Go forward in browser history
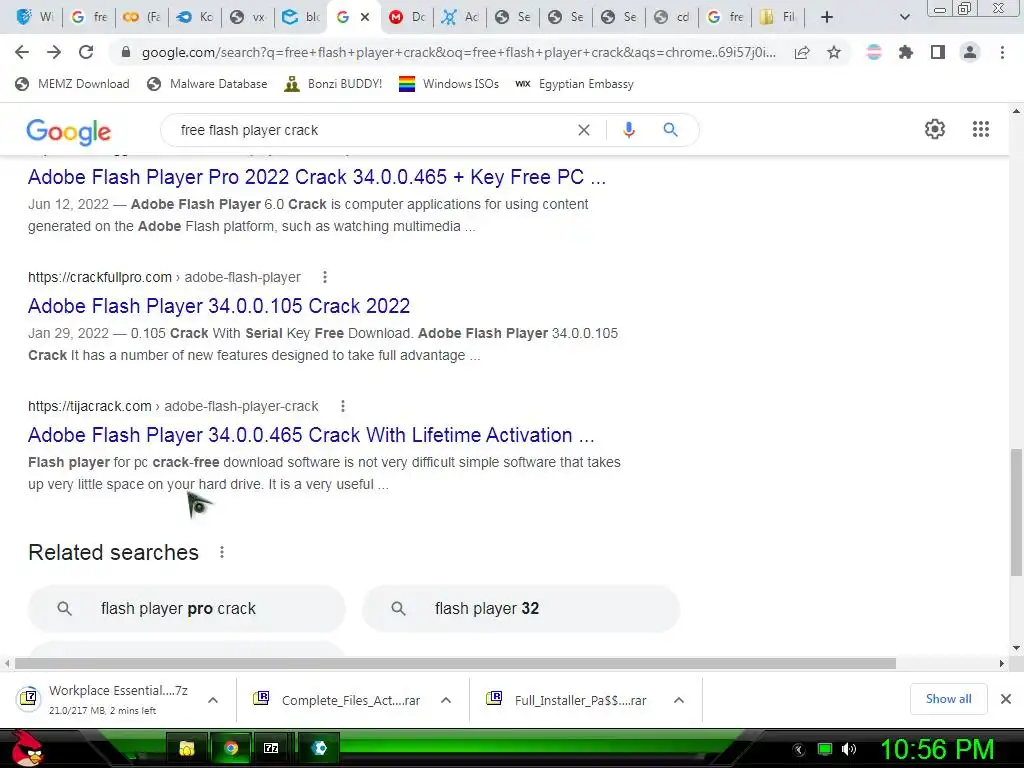This screenshot has width=1024, height=768. (54, 52)
